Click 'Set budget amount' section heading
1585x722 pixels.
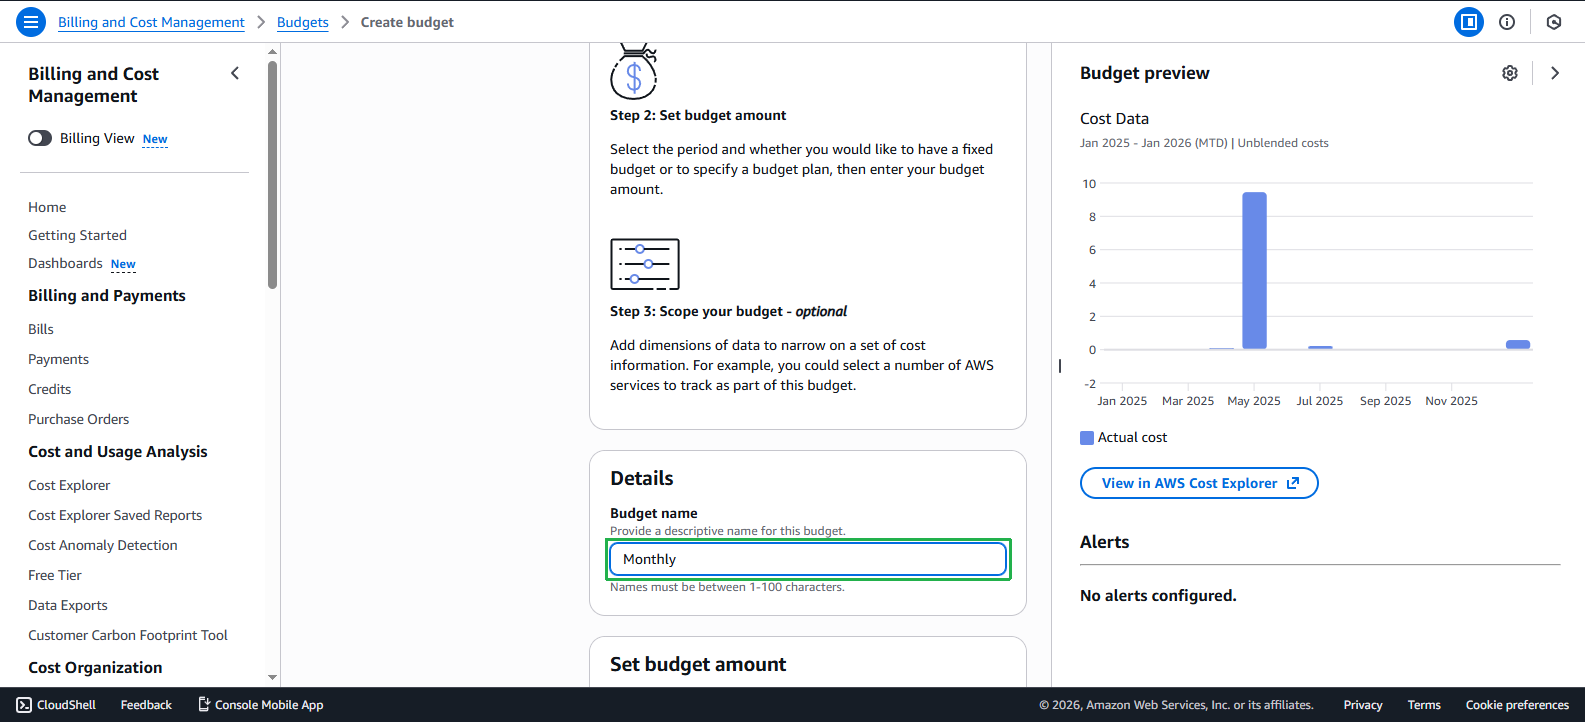point(698,665)
